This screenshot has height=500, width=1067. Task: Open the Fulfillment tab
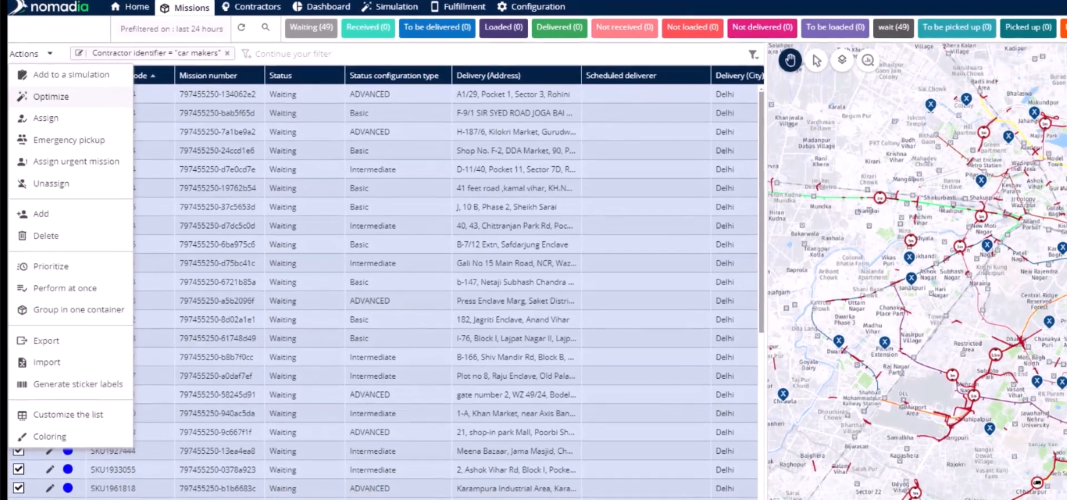click(459, 7)
